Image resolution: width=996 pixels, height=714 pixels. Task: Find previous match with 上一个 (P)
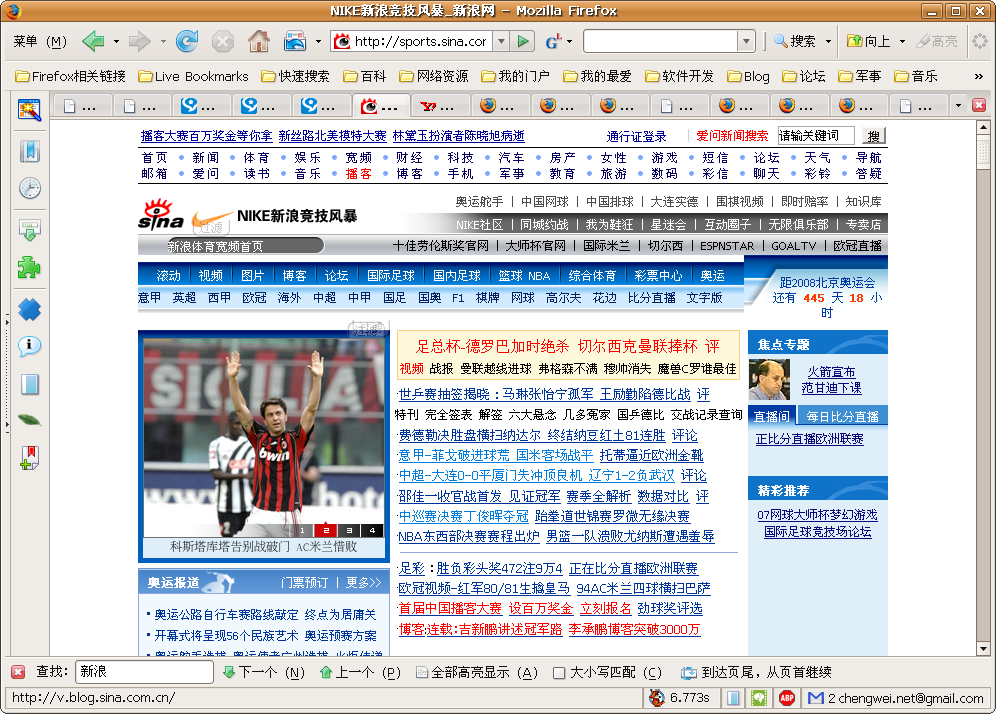pyautogui.click(x=360, y=673)
